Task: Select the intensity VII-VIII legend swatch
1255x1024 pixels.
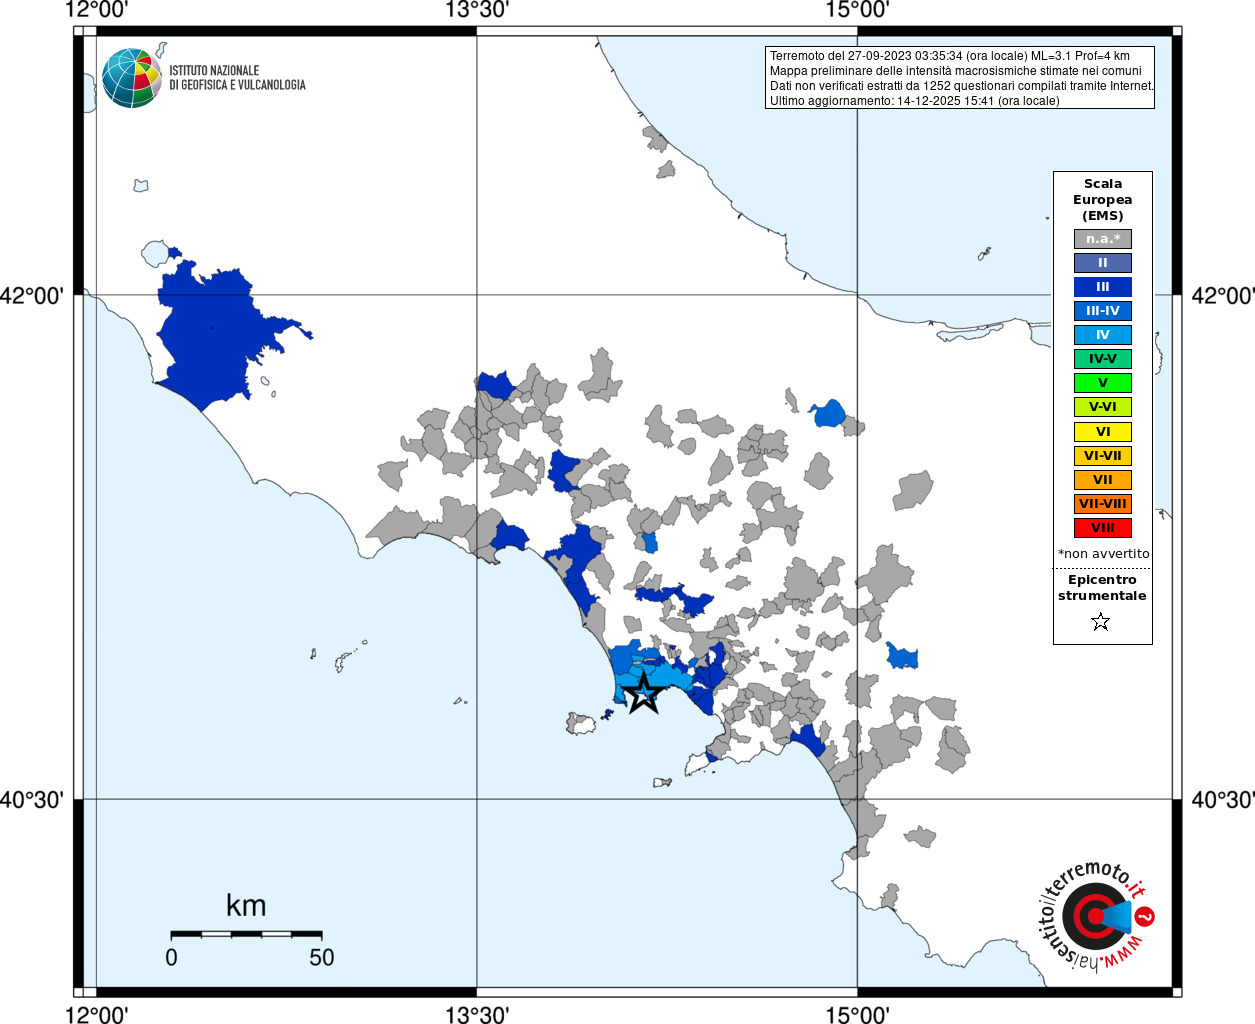Action: pyautogui.click(x=1103, y=504)
